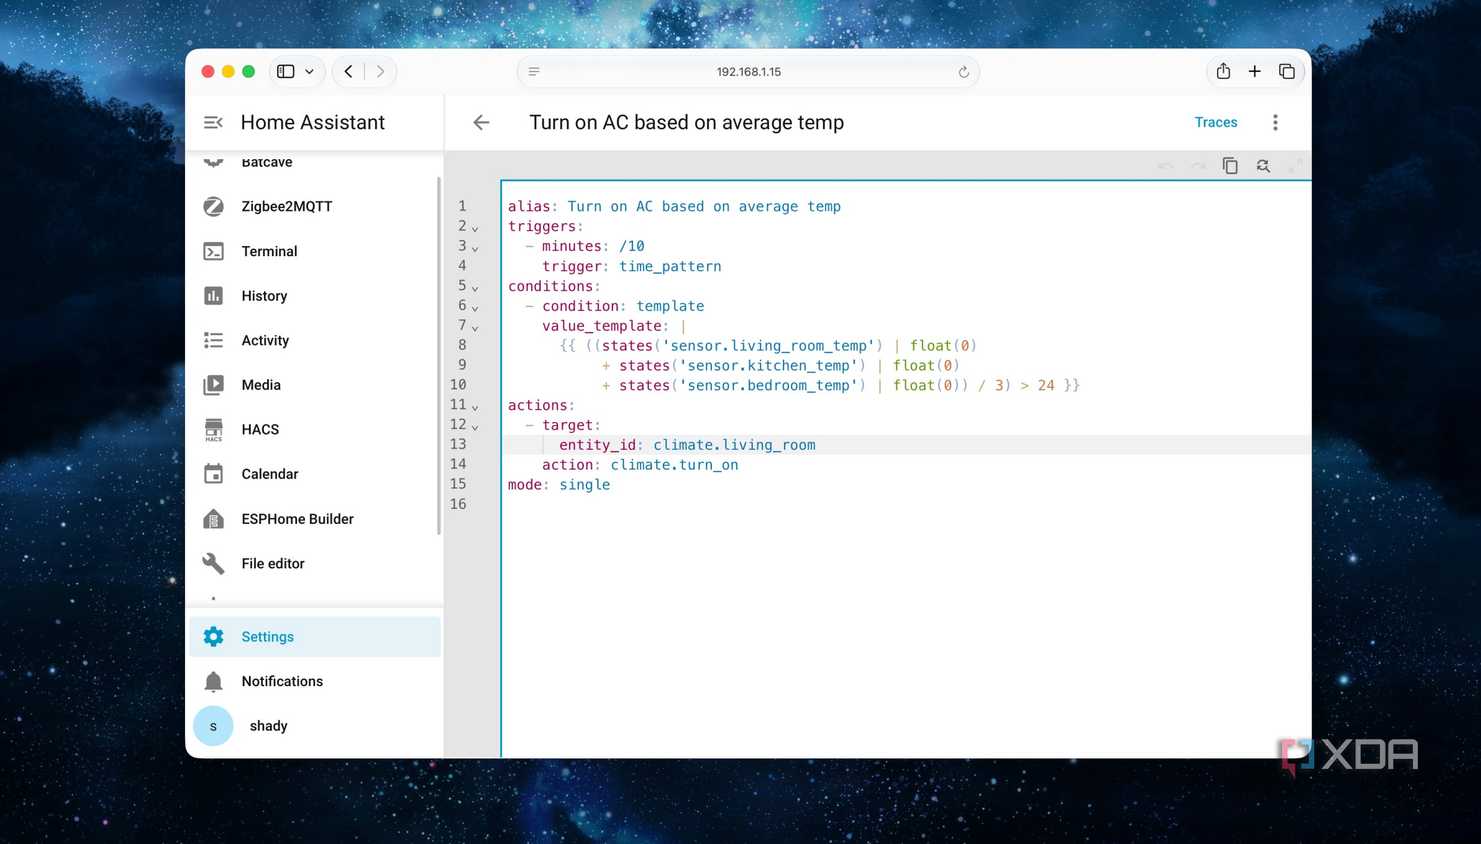Open a new browser tab with plus icon

[1254, 72]
